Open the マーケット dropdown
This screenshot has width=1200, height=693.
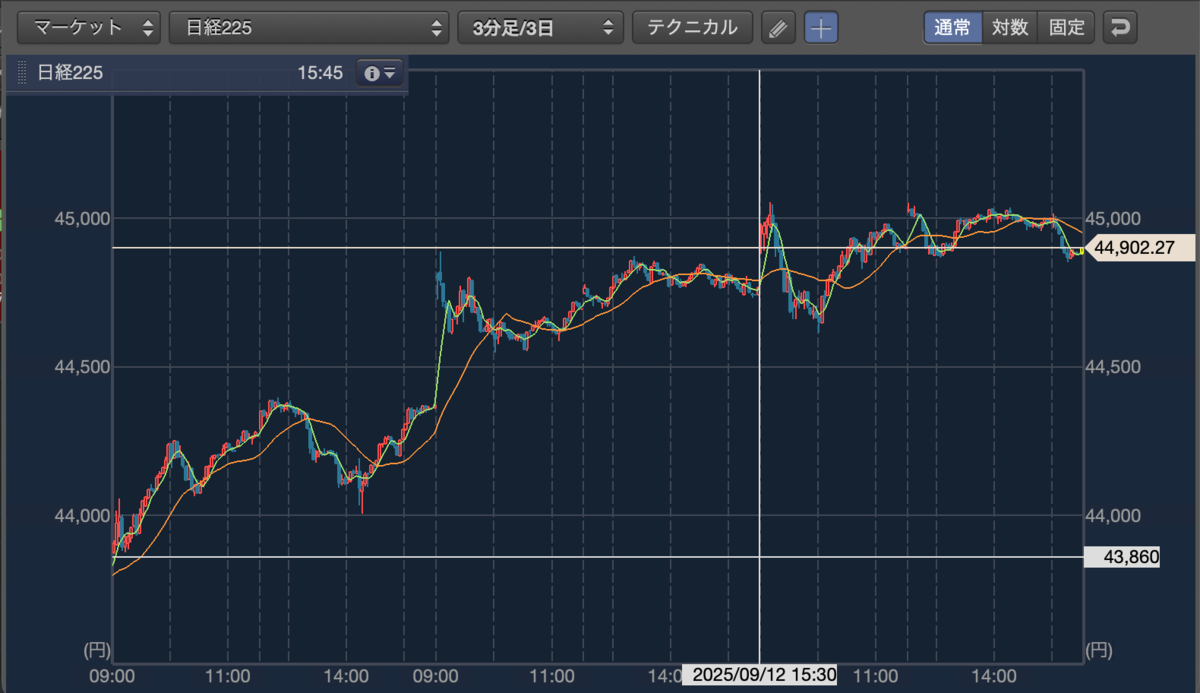[89, 27]
